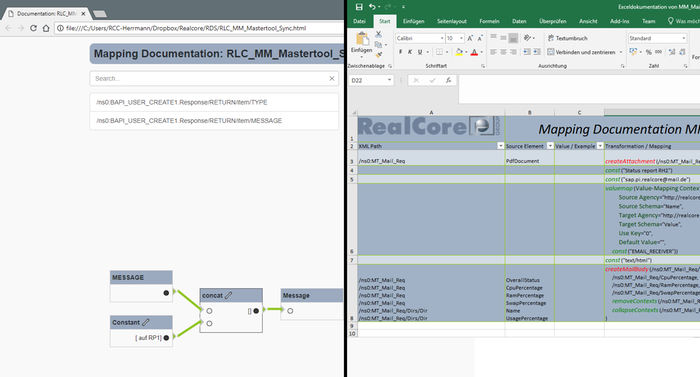The width and height of the screenshot is (700, 377).
Task: Switch to Ansicht ribbon tab
Action: pyautogui.click(x=588, y=21)
